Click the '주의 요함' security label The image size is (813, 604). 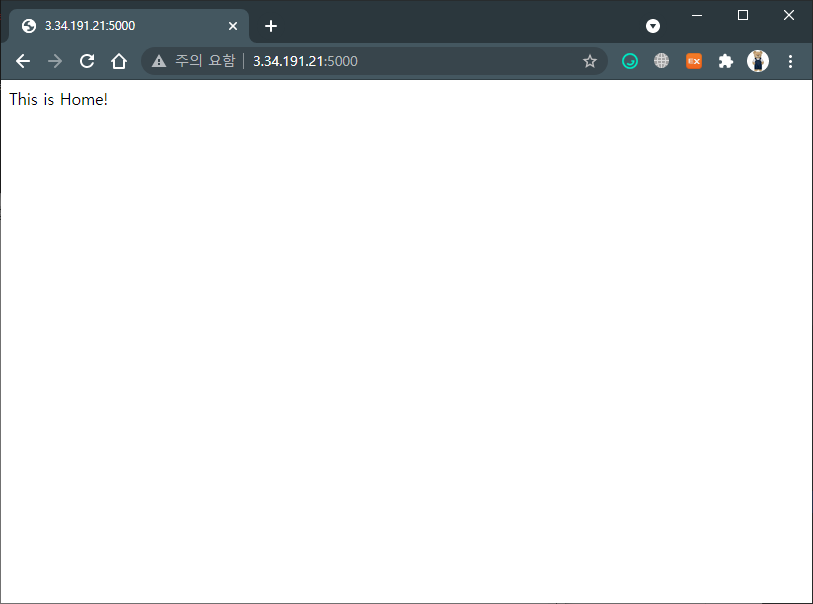[205, 61]
